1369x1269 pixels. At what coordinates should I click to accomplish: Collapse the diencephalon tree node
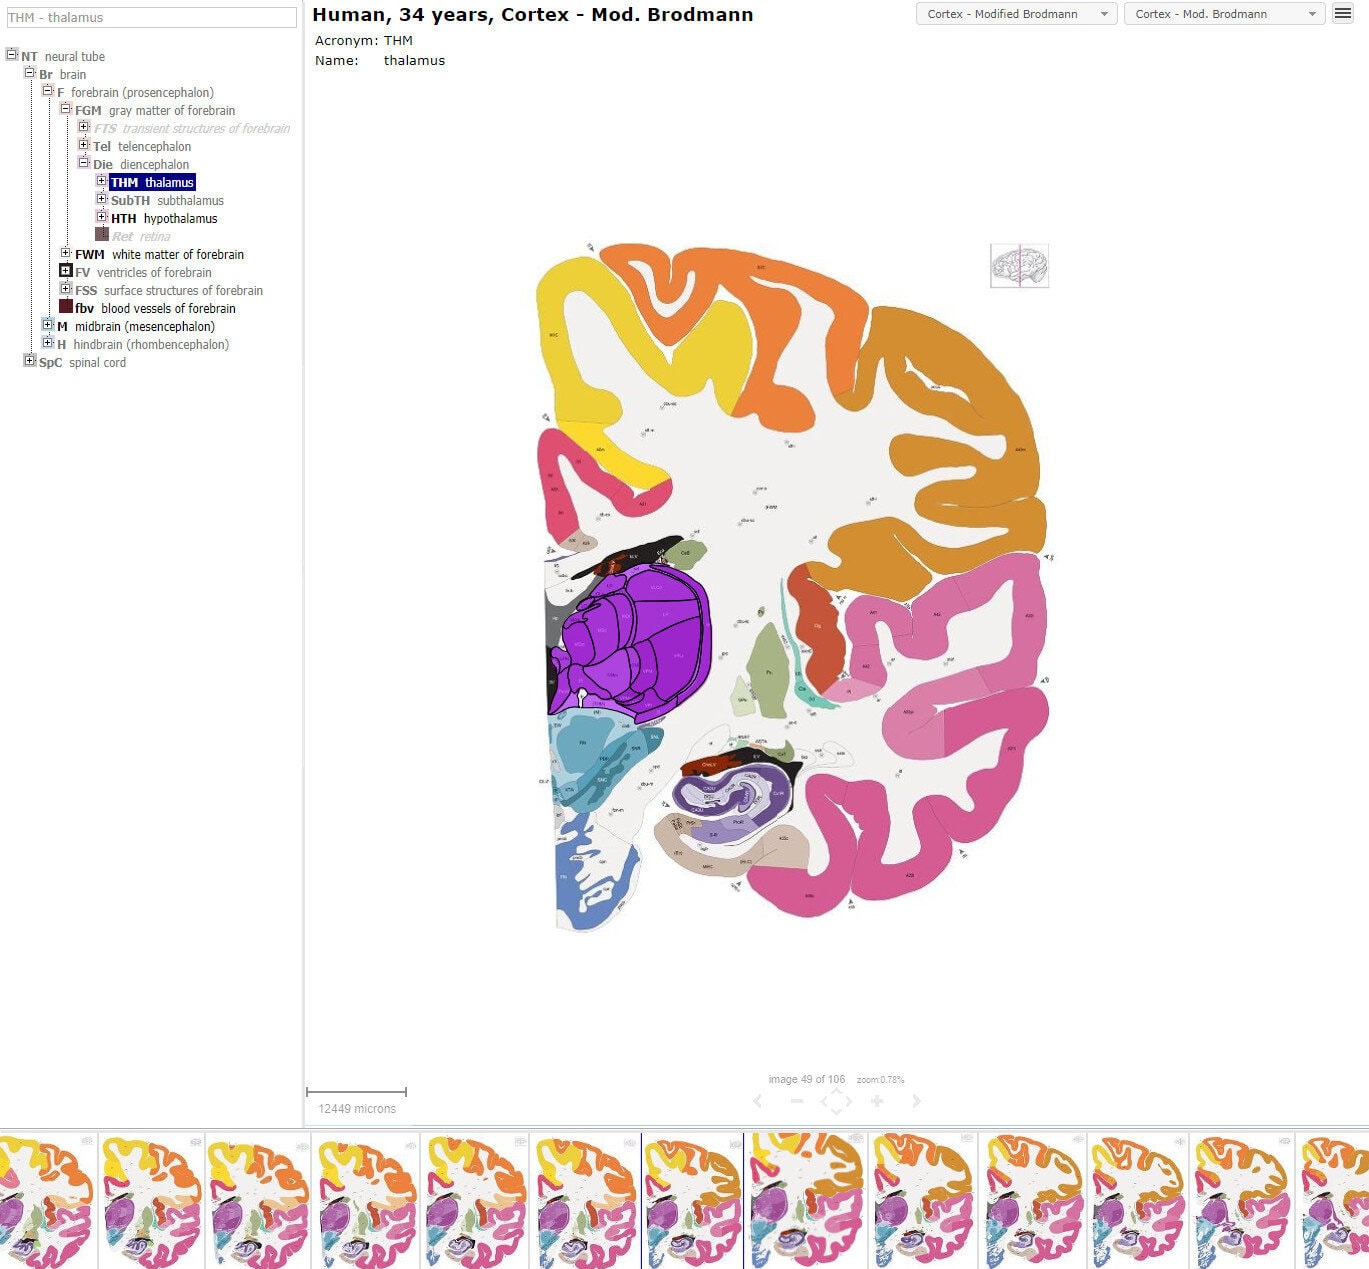(84, 164)
